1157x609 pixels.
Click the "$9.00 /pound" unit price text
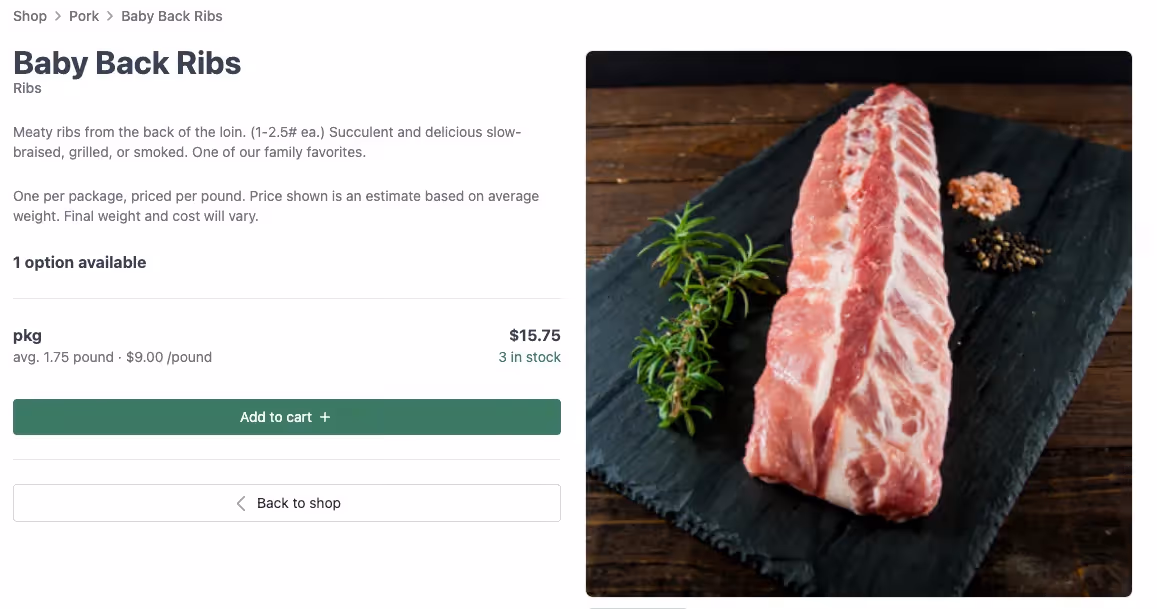167,357
